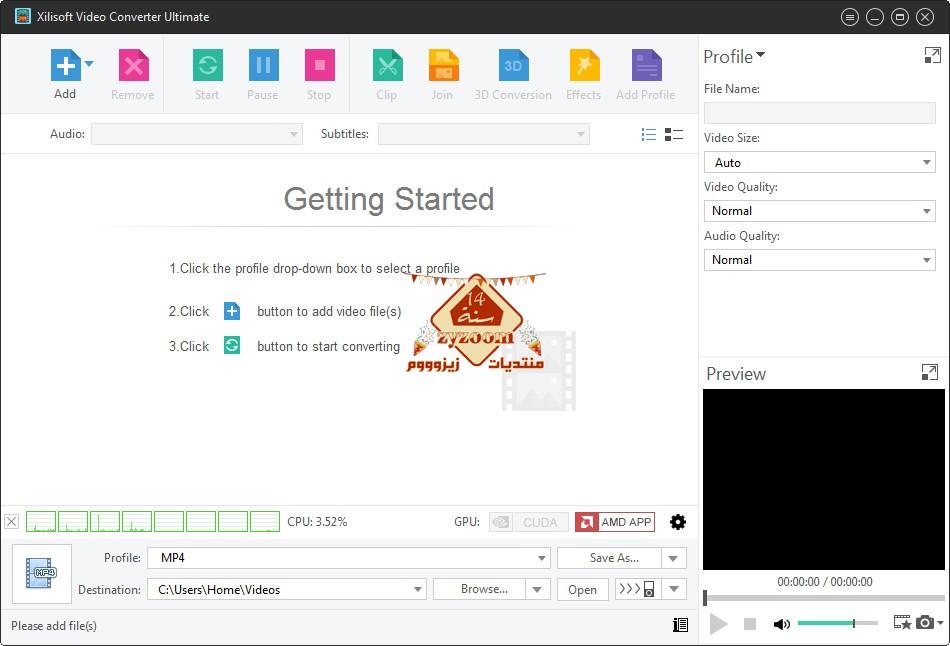This screenshot has width=950, height=646.
Task: Switch to list view mode
Action: (x=648, y=135)
